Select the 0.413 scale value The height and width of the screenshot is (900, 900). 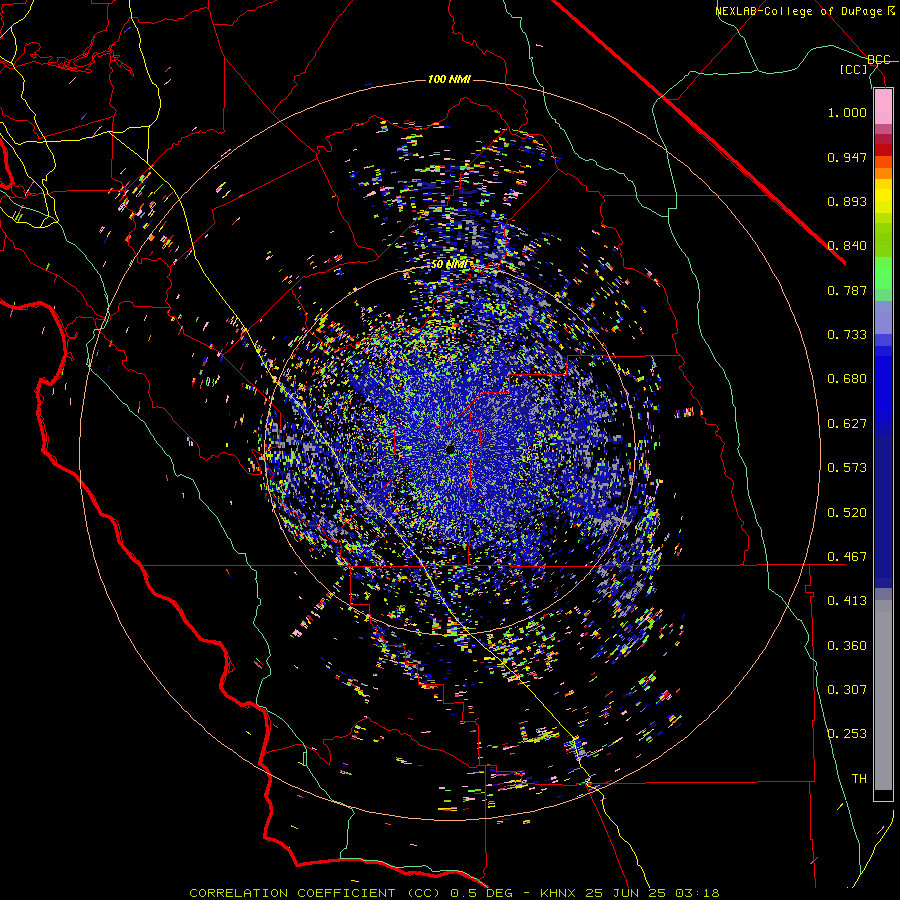[x=847, y=601]
